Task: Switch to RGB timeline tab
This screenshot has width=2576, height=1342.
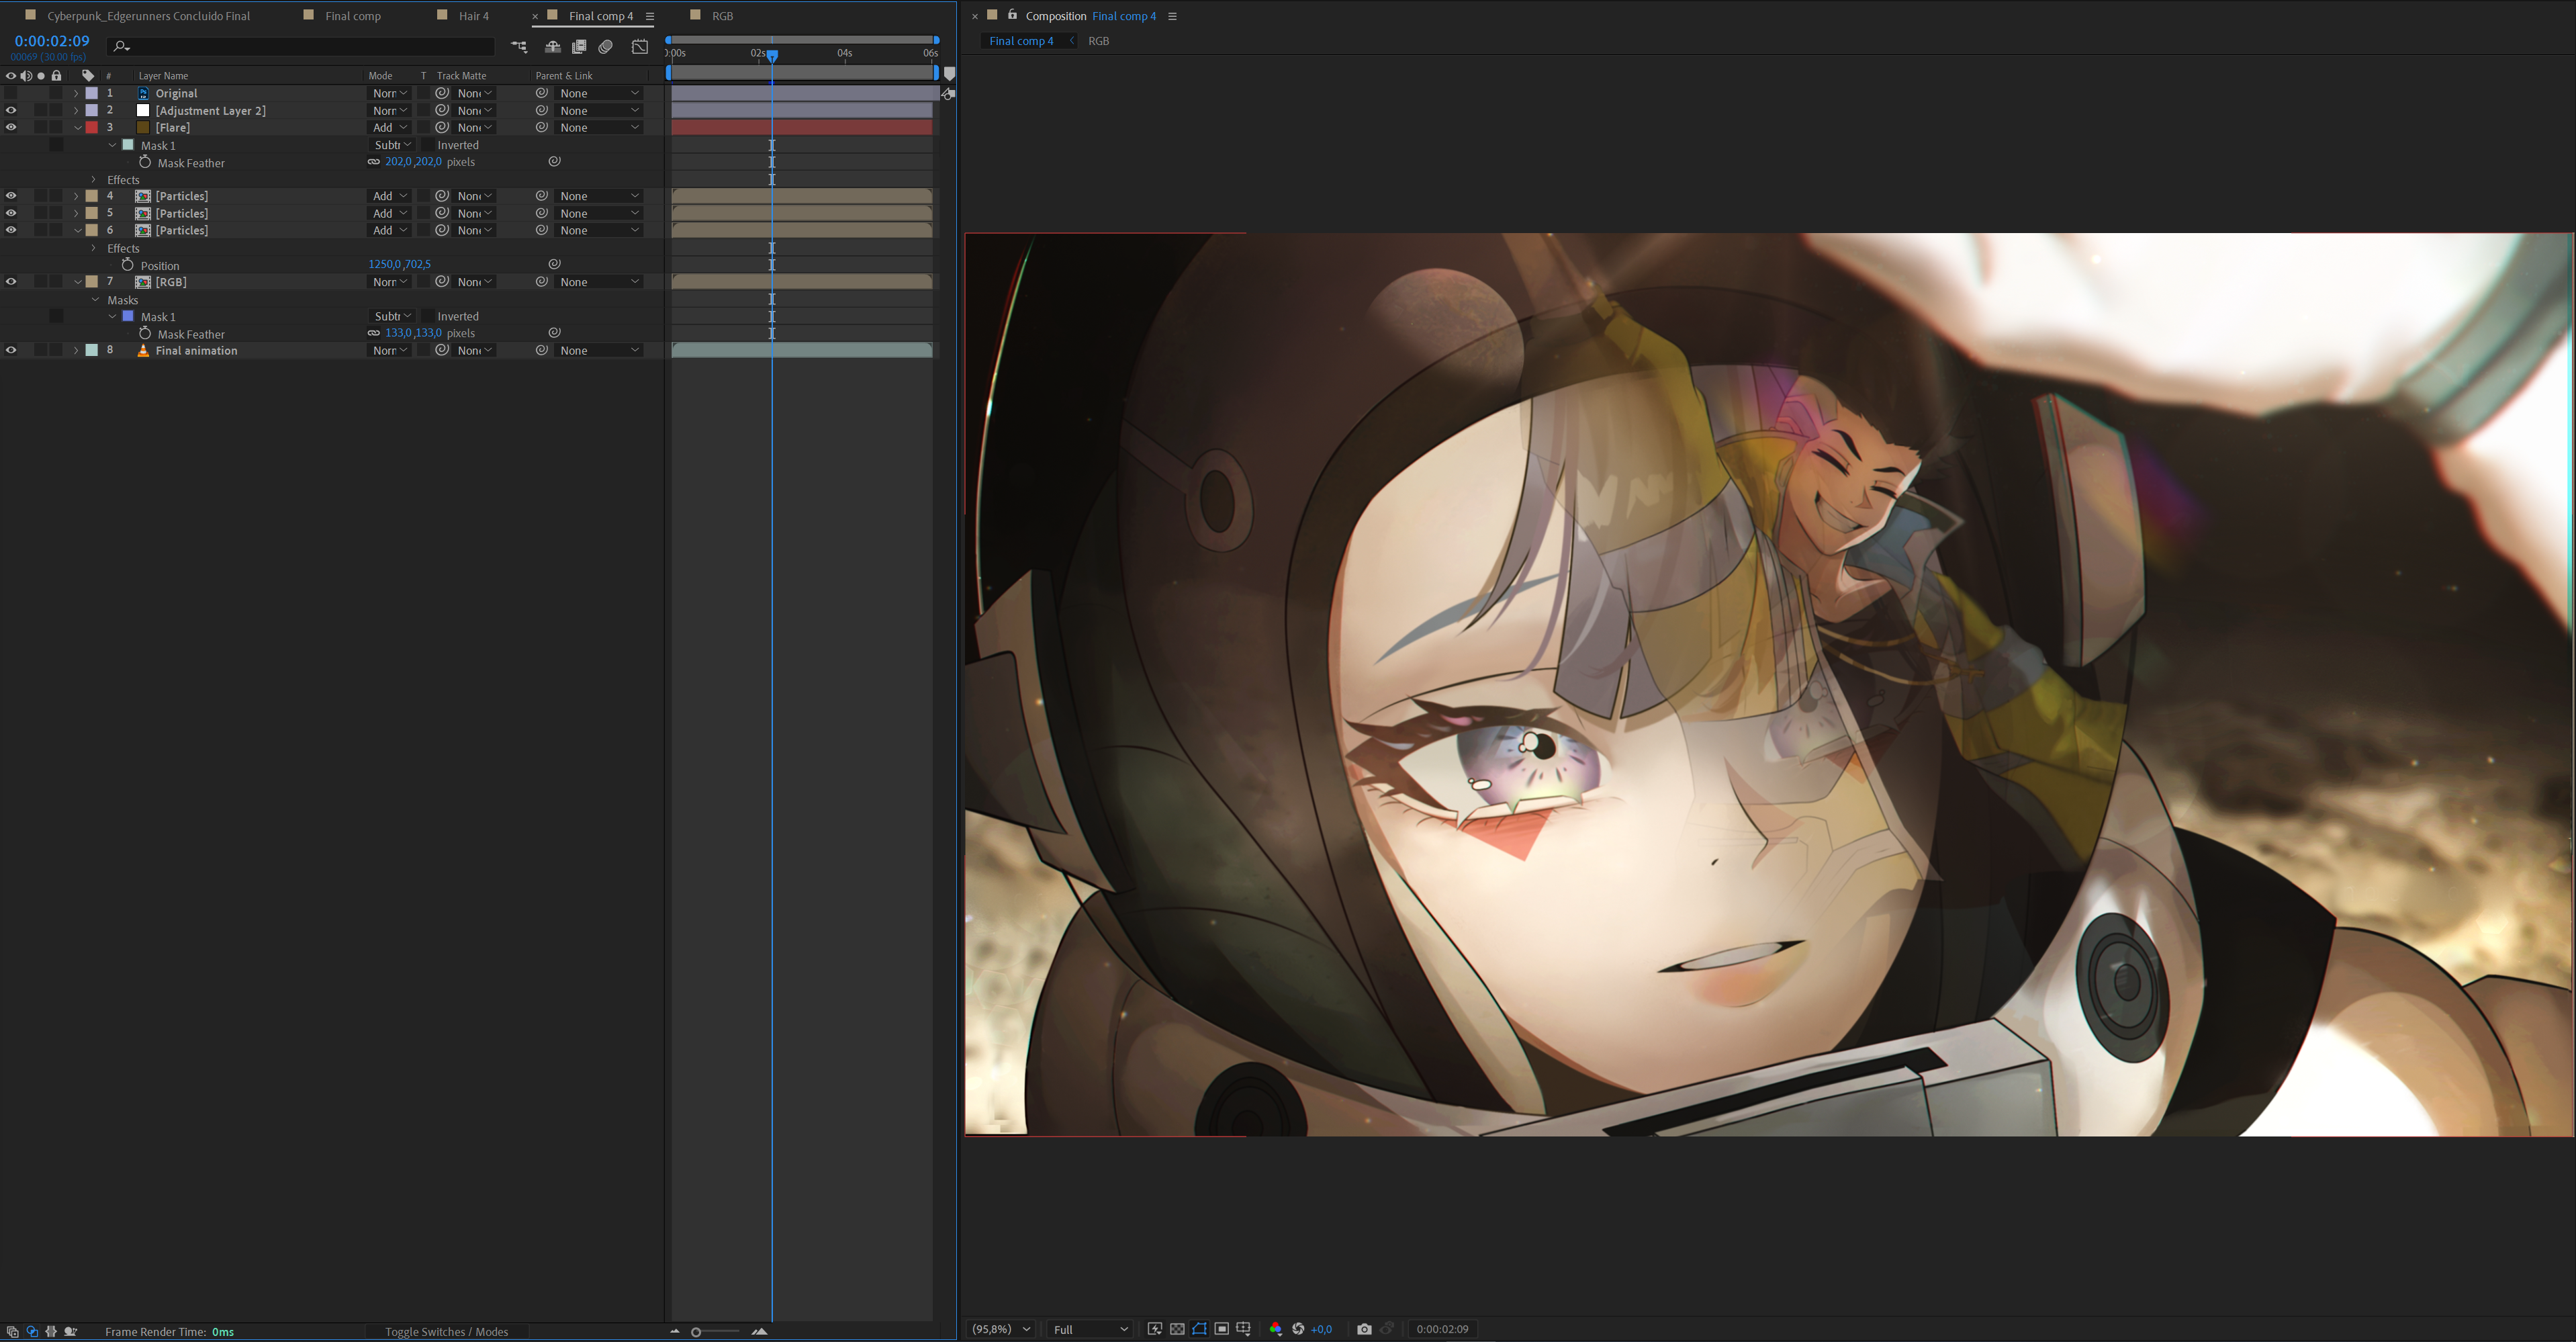Action: pos(722,16)
